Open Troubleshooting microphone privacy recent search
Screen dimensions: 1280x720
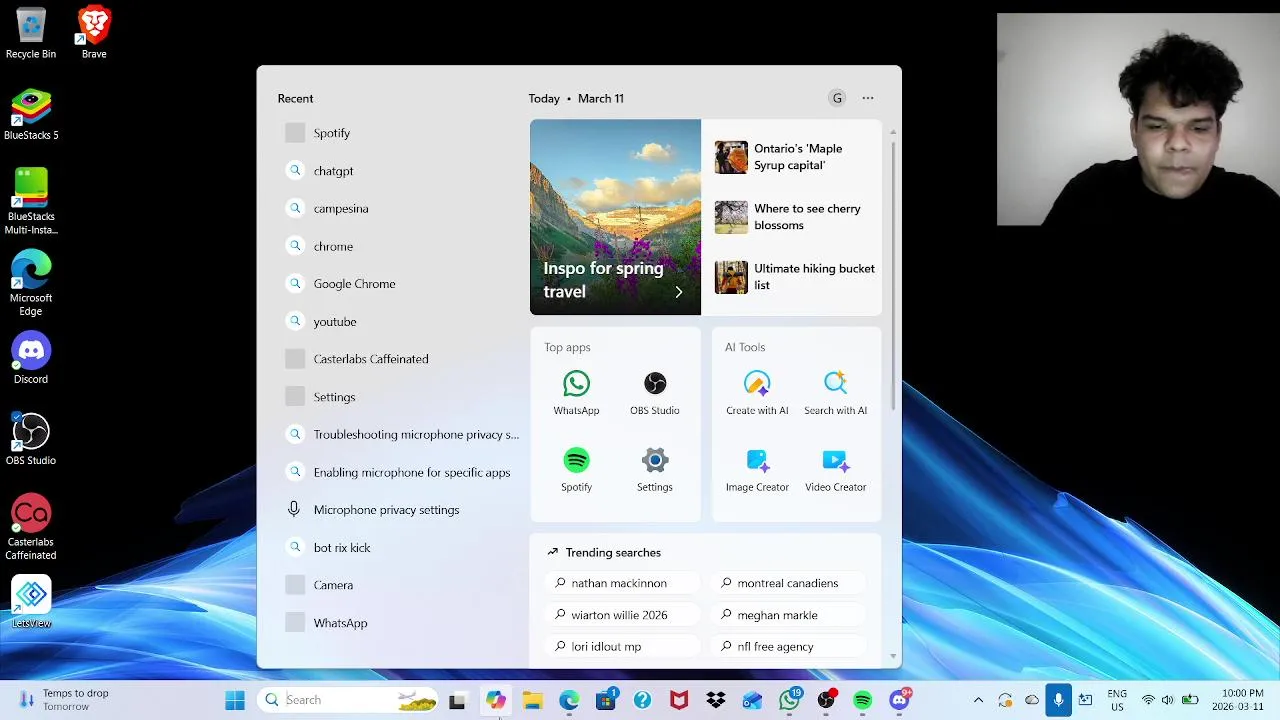(x=400, y=435)
